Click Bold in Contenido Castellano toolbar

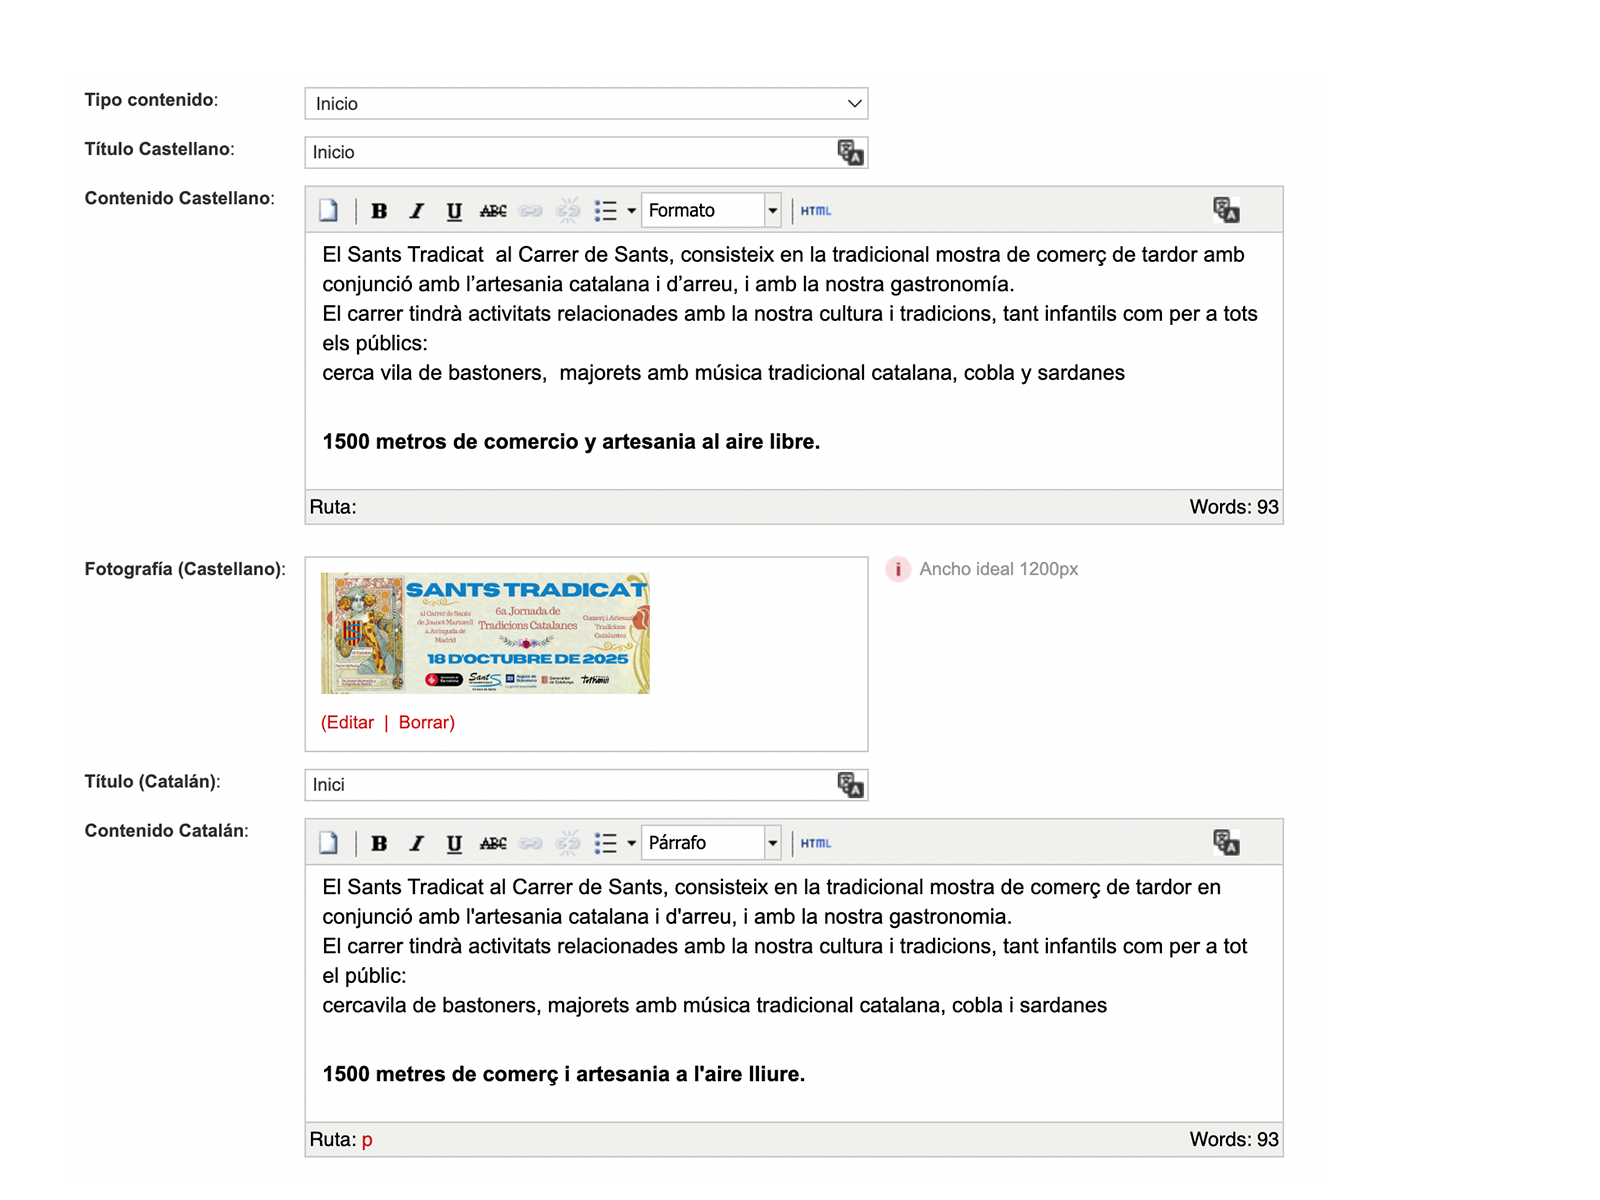click(x=379, y=211)
